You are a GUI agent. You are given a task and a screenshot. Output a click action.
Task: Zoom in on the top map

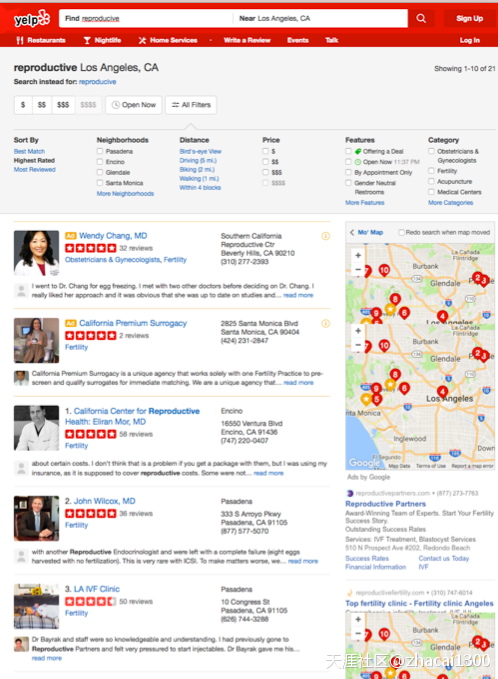[x=358, y=255]
